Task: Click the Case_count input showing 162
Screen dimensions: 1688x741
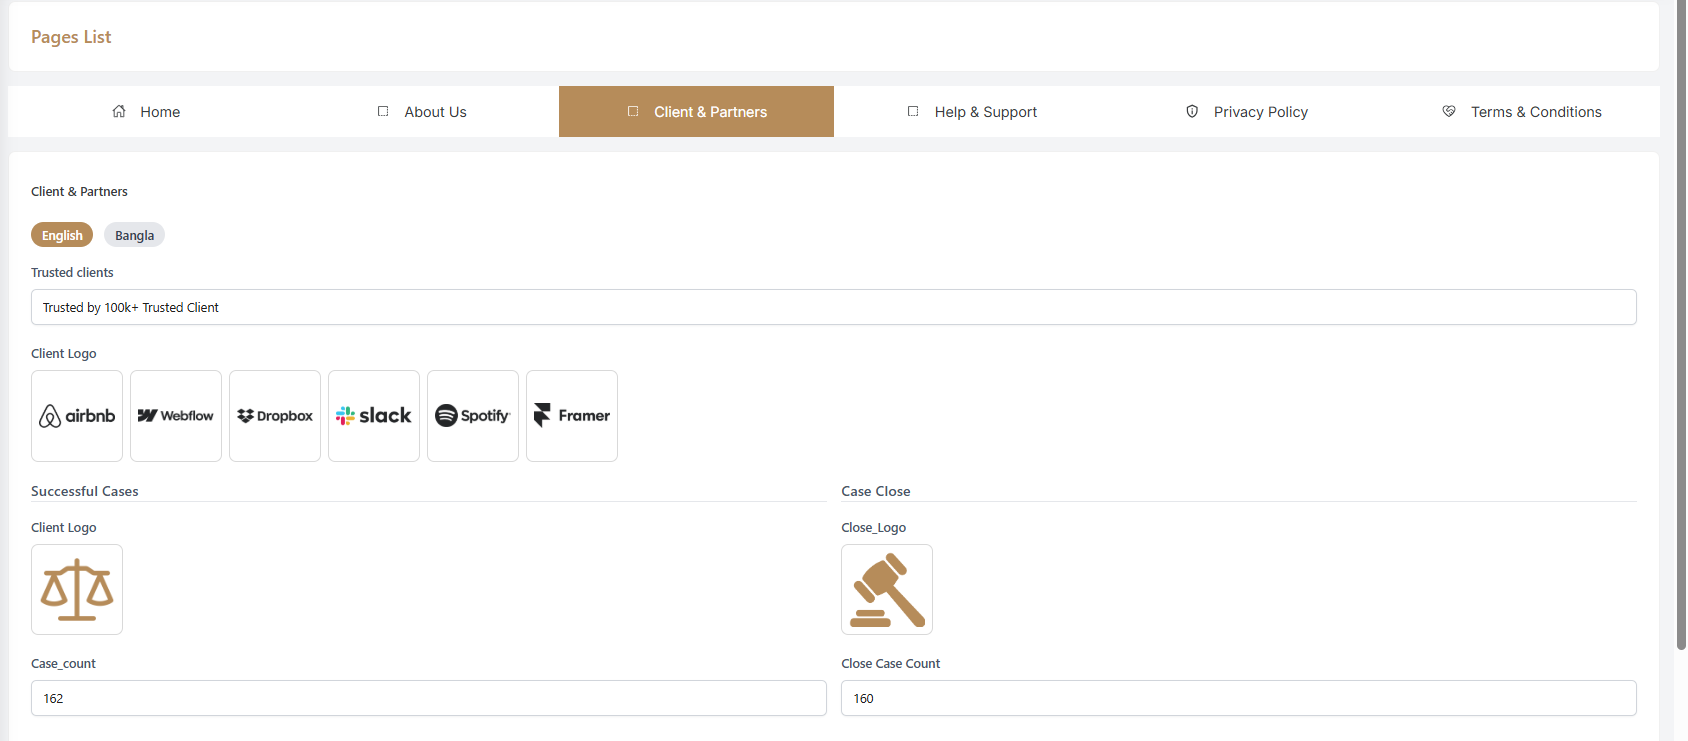Action: [429, 698]
